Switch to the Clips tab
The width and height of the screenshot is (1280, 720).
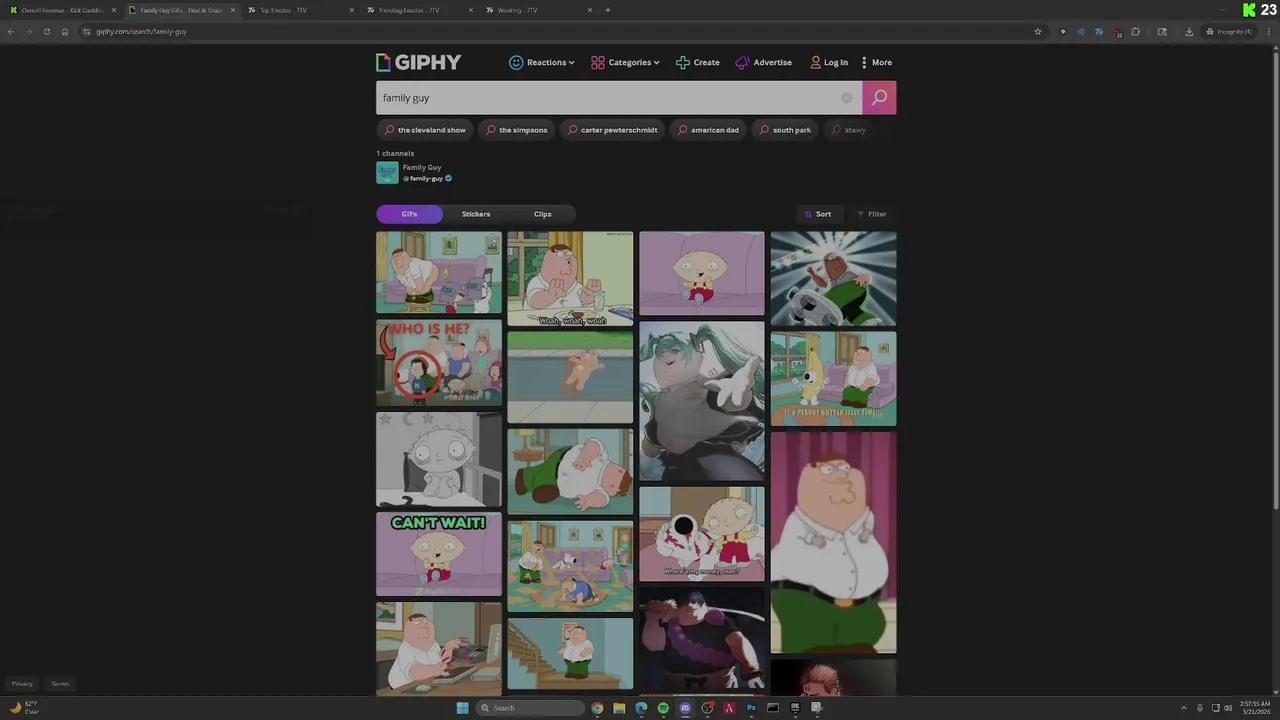click(x=542, y=214)
